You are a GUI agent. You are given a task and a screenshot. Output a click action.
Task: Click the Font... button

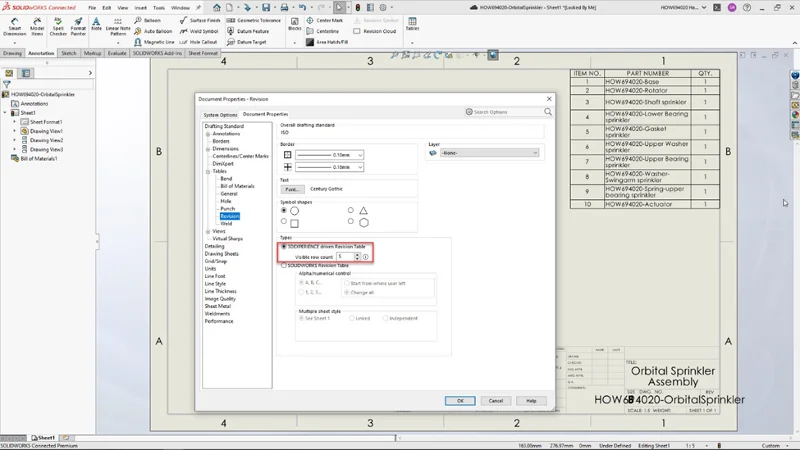292,188
